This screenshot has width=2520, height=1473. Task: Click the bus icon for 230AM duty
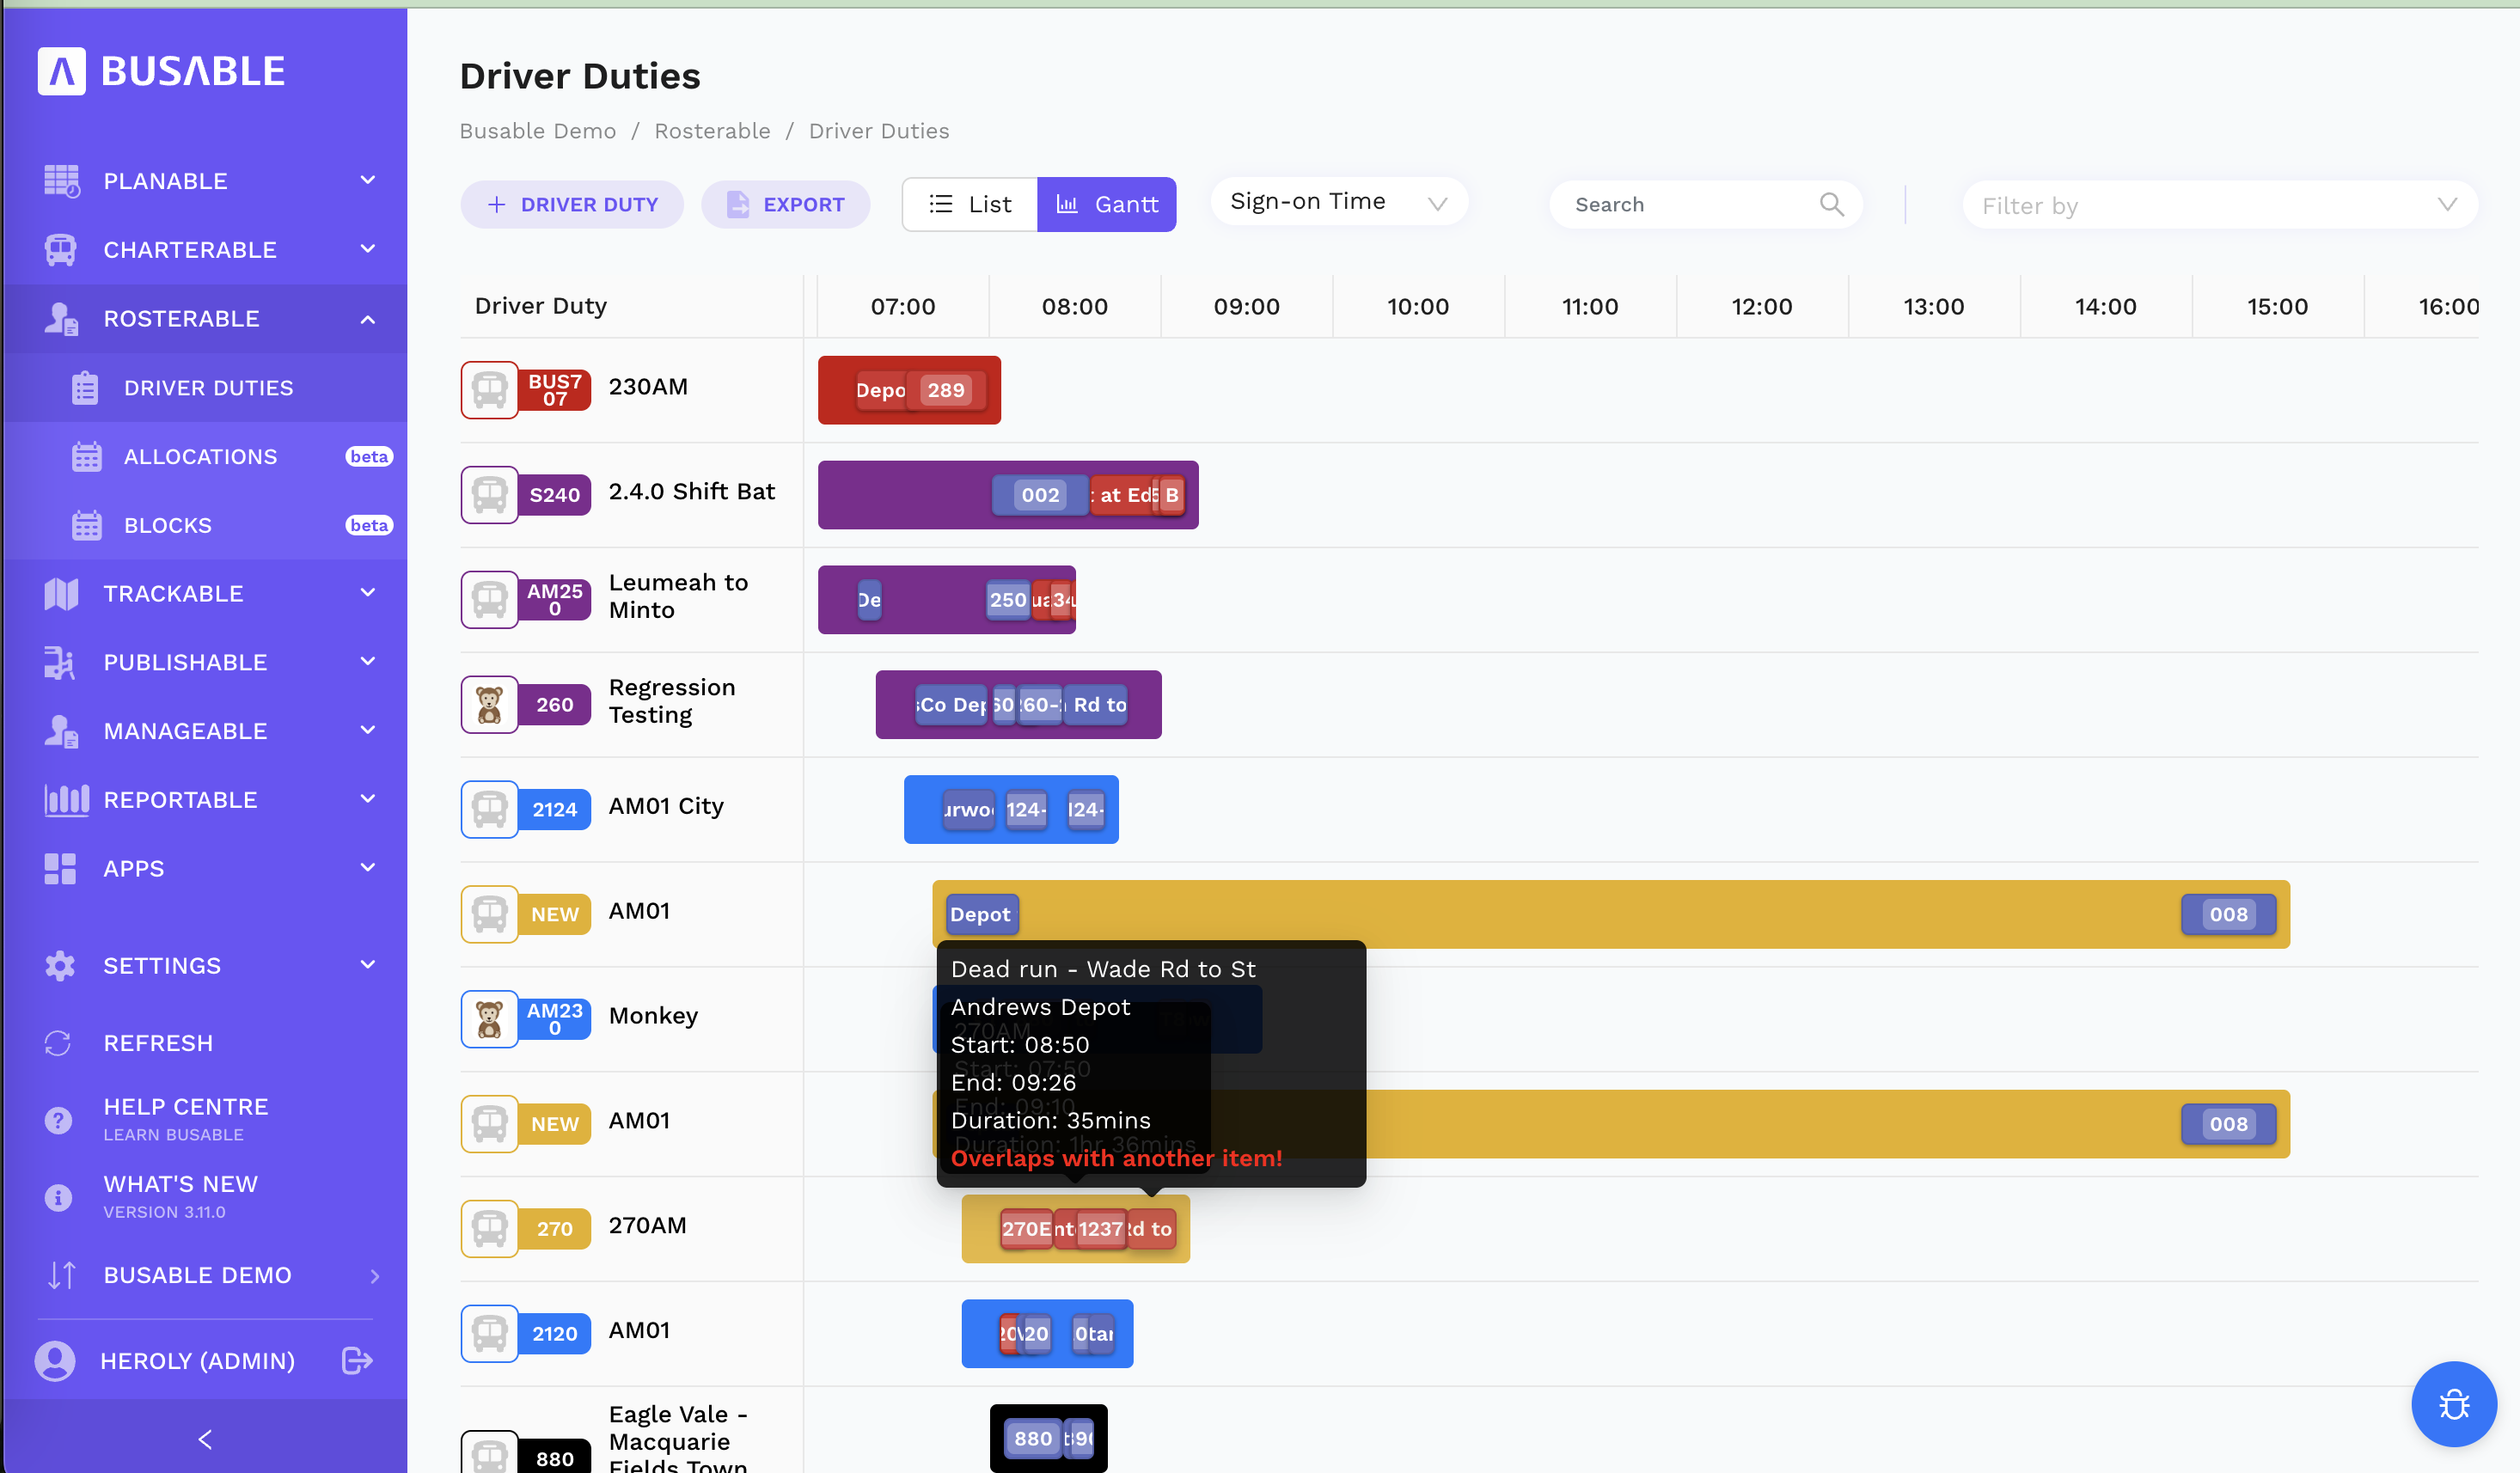click(489, 390)
